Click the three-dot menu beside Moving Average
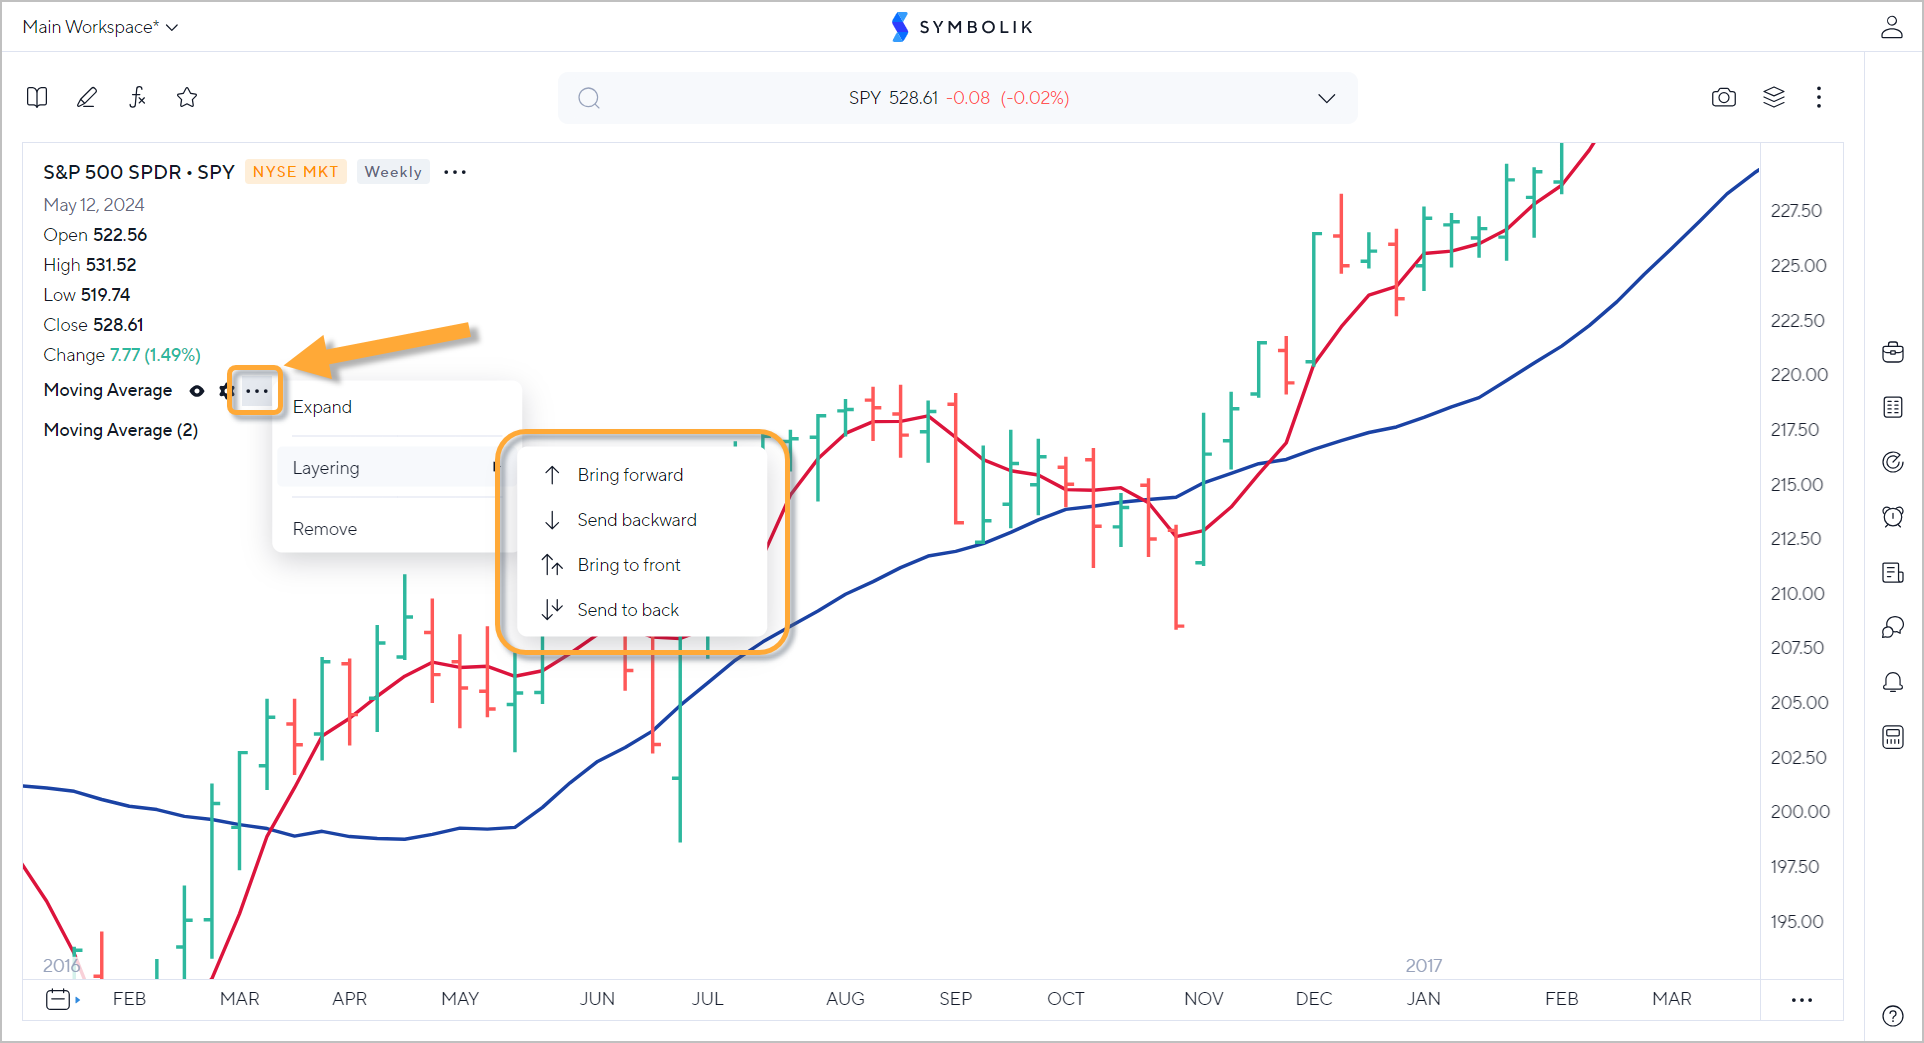This screenshot has width=1924, height=1043. point(257,391)
